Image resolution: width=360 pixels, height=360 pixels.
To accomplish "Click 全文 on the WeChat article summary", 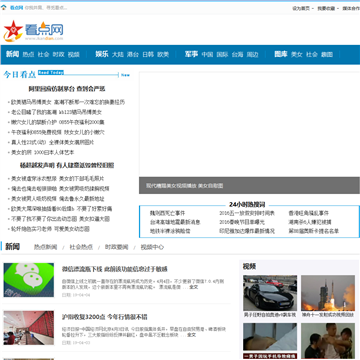I will coord(194,287).
